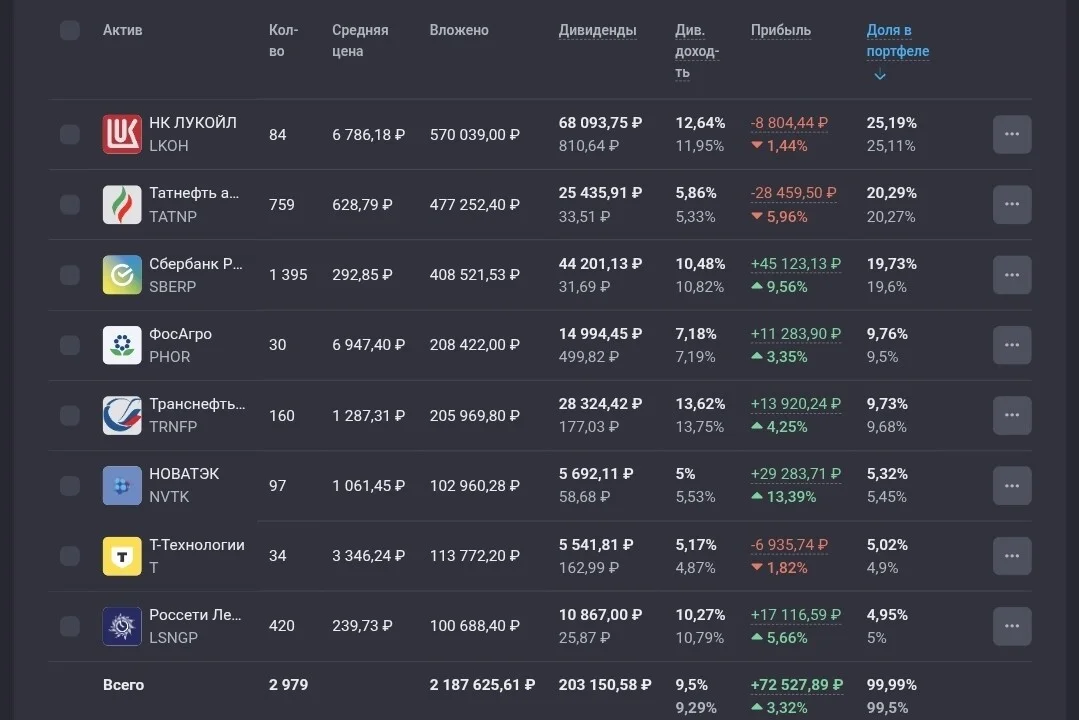Screen dimensions: 1079x720
Task: Click Sberbank profit value +45 123,13 ₽
Action: point(795,264)
